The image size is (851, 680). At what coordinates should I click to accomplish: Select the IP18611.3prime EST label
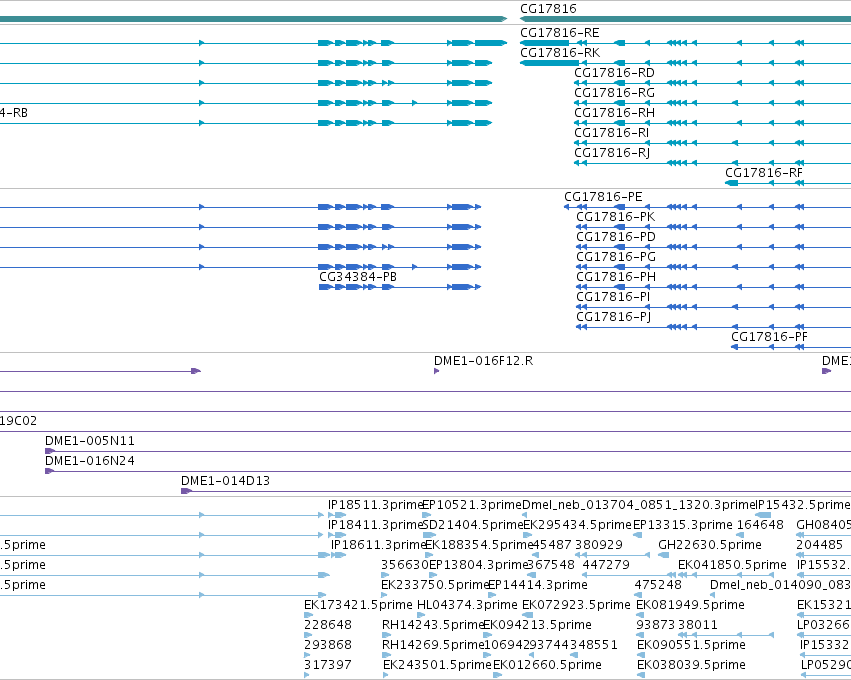coord(378,545)
